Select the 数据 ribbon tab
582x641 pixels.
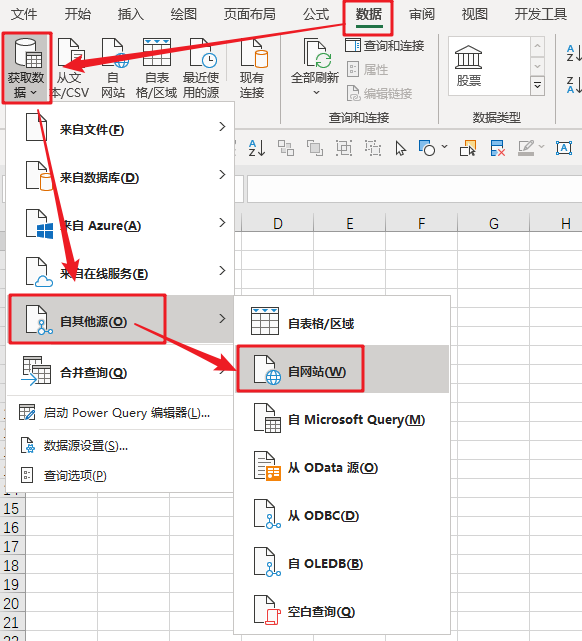click(x=368, y=15)
